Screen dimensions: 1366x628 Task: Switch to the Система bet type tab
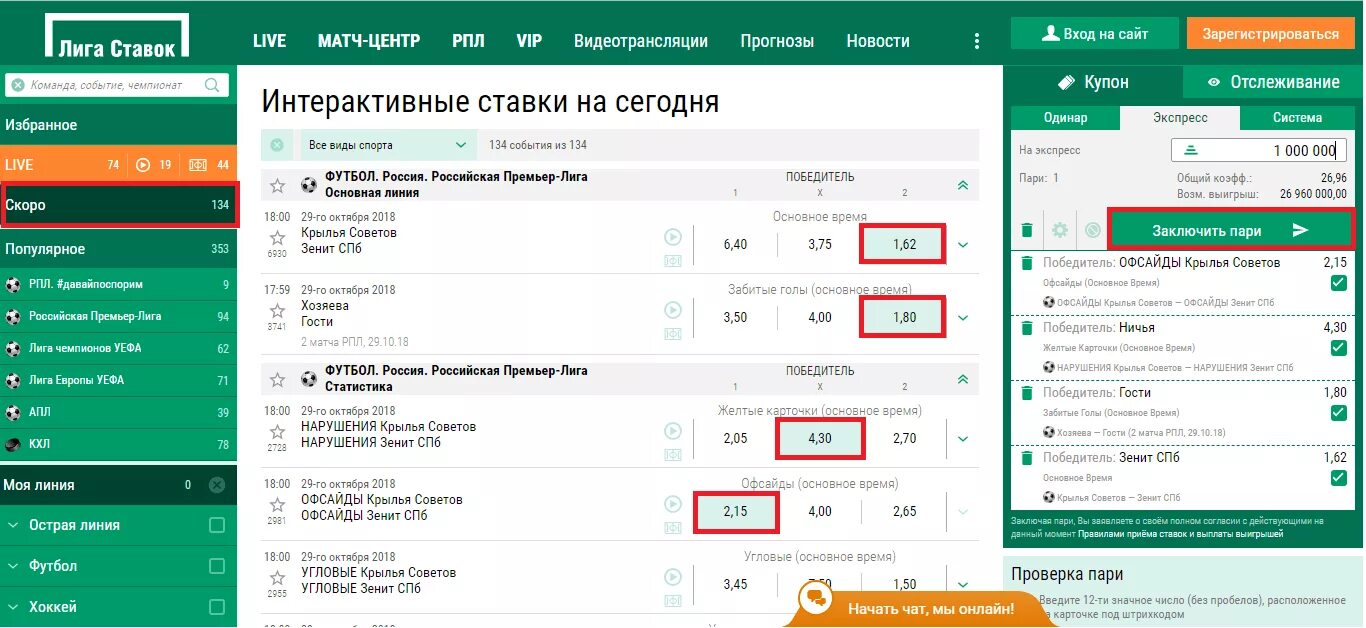[x=1297, y=117]
